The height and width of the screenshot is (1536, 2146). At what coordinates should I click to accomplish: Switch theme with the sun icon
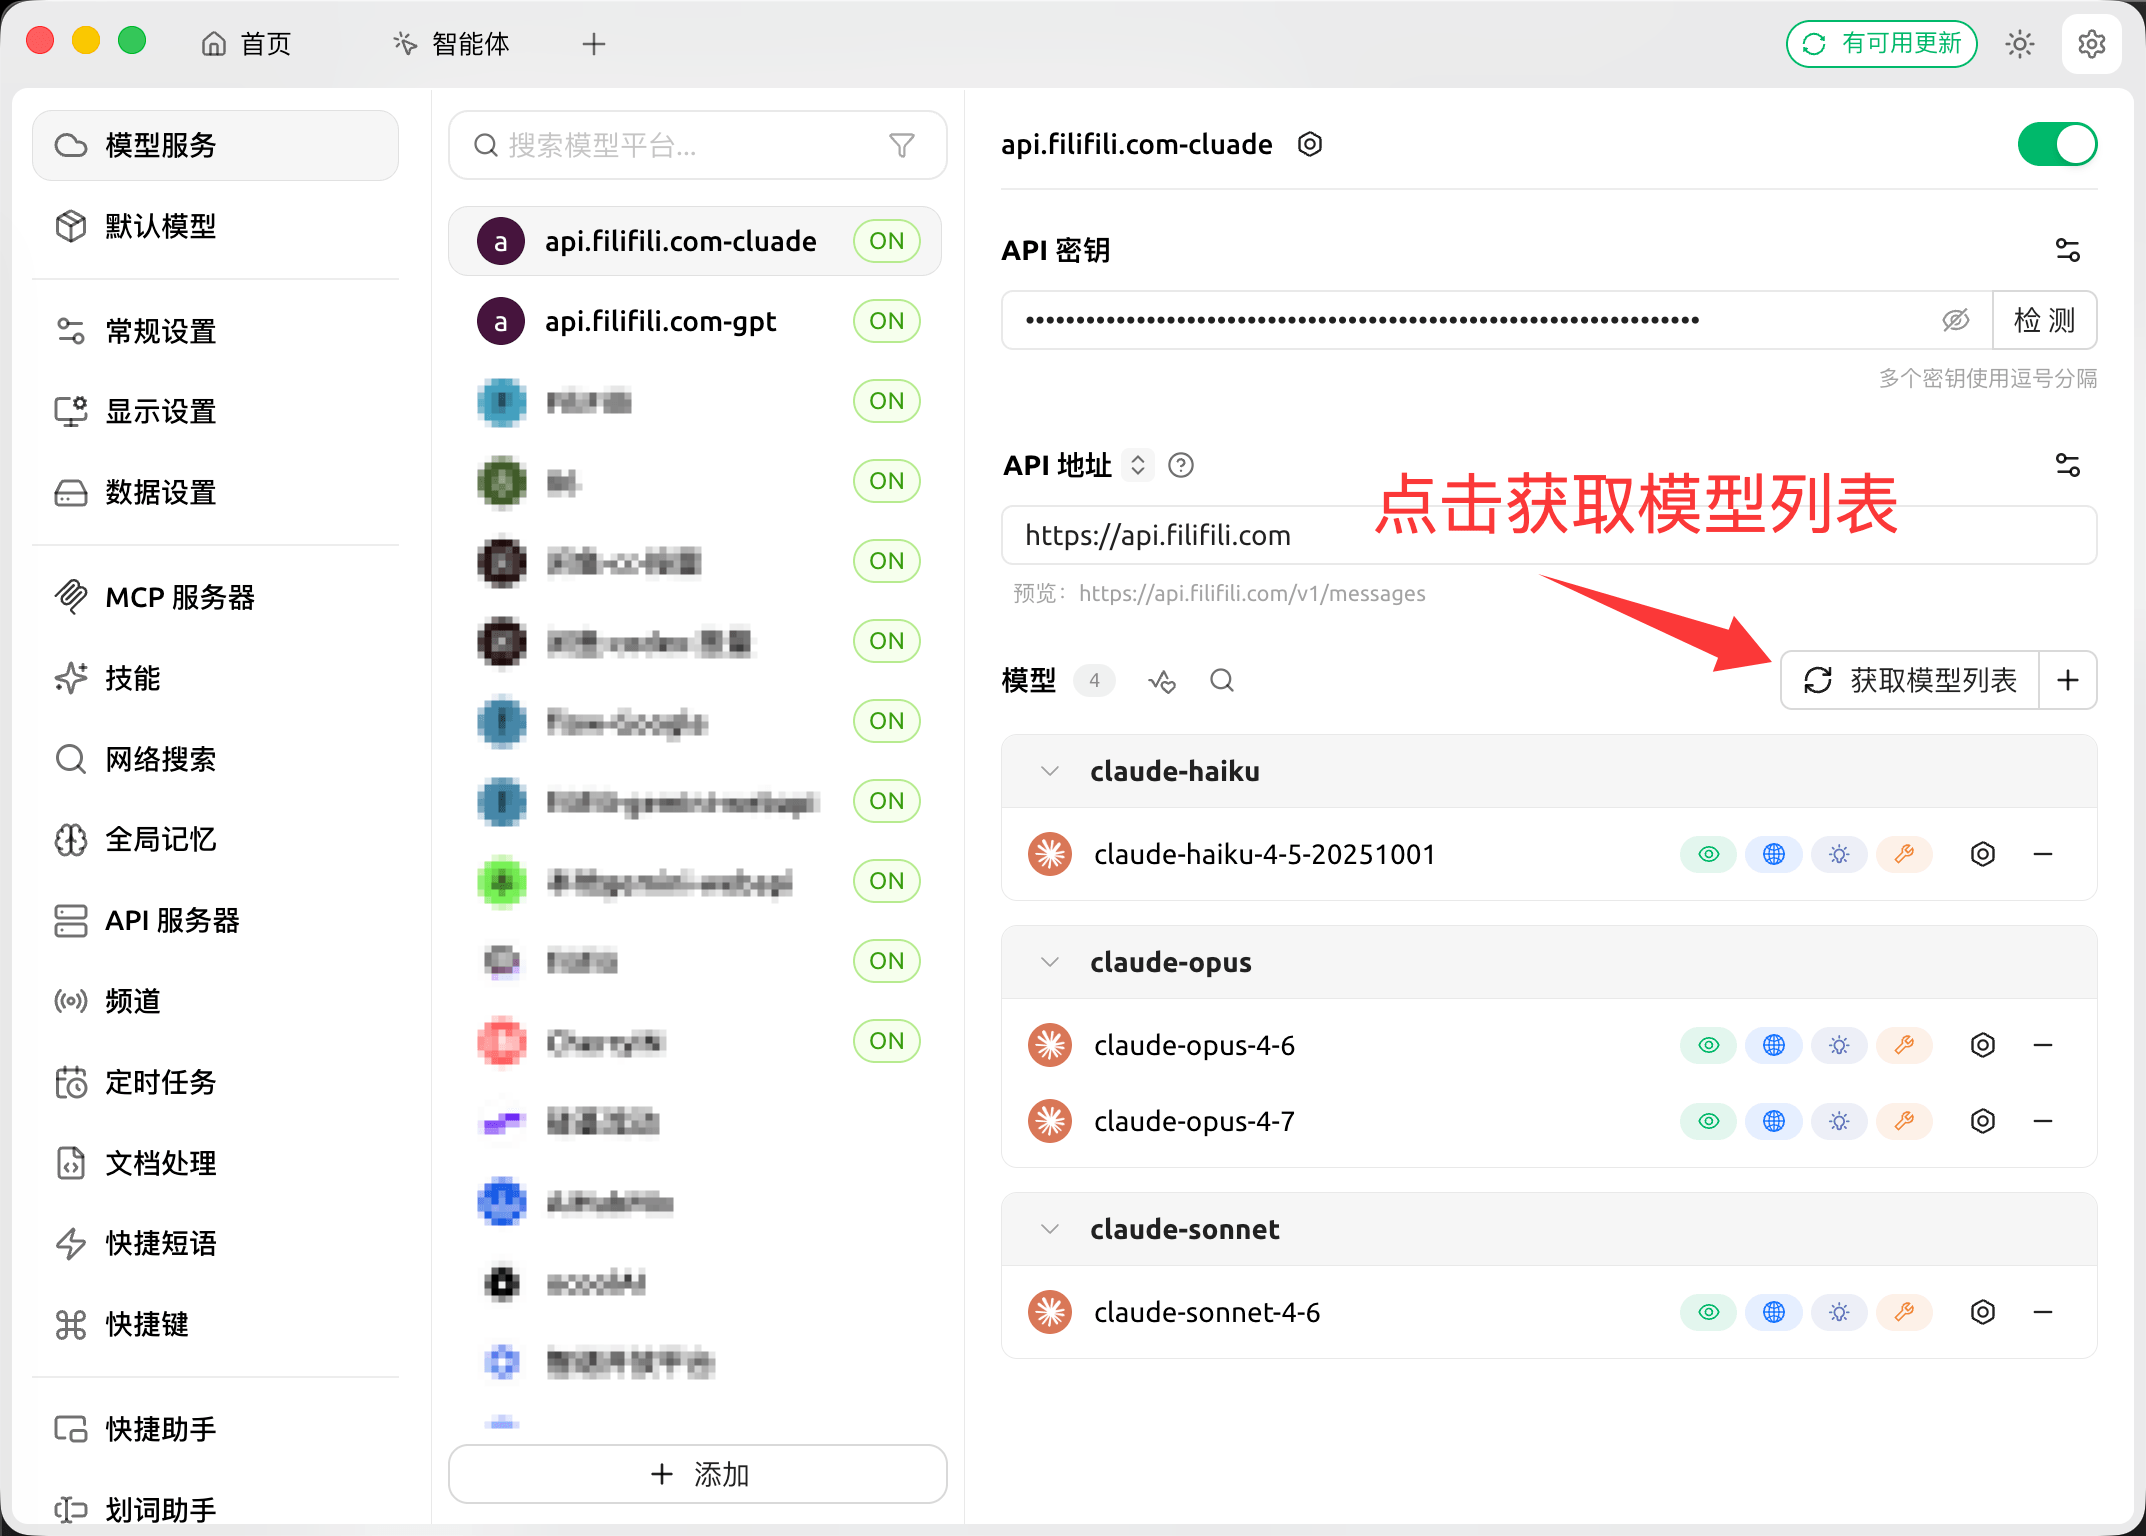2019,44
